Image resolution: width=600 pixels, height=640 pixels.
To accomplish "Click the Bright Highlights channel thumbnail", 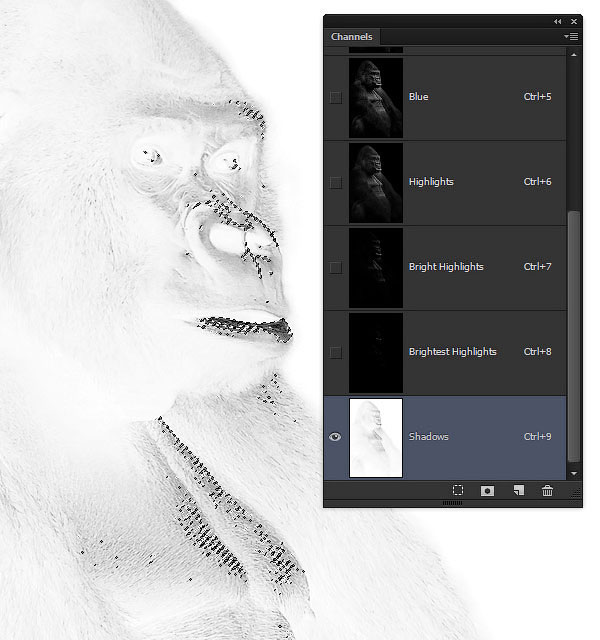I will point(376,268).
